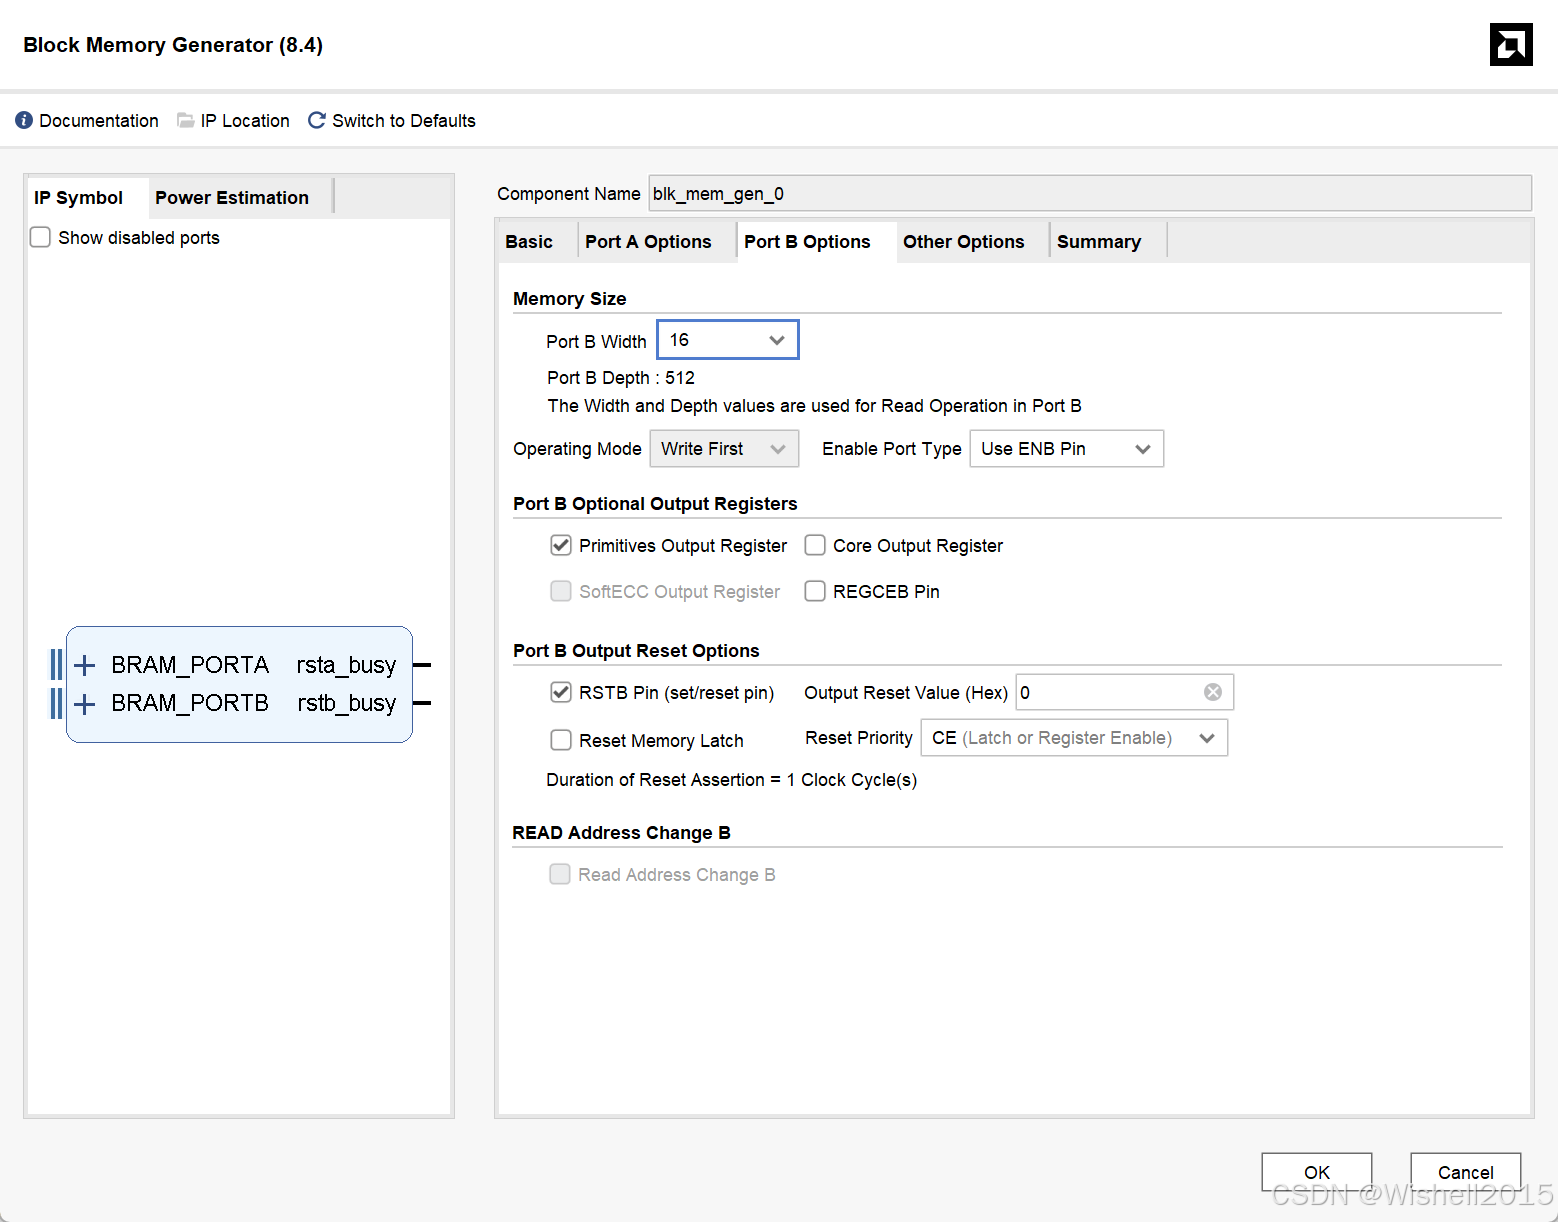Click the IP Location folder icon
Screen dimensions: 1558x1222
tap(185, 120)
